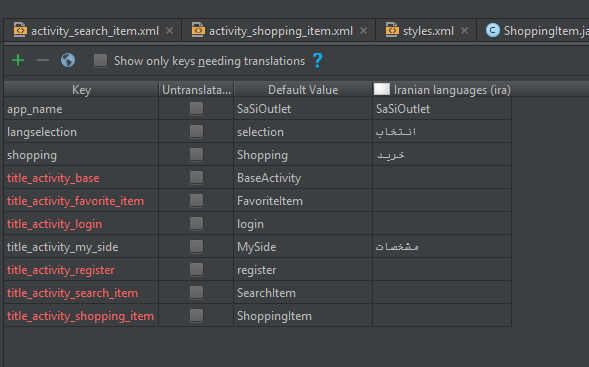Toggle untranslatable checkbox for title_activity_favorite_item

point(196,201)
